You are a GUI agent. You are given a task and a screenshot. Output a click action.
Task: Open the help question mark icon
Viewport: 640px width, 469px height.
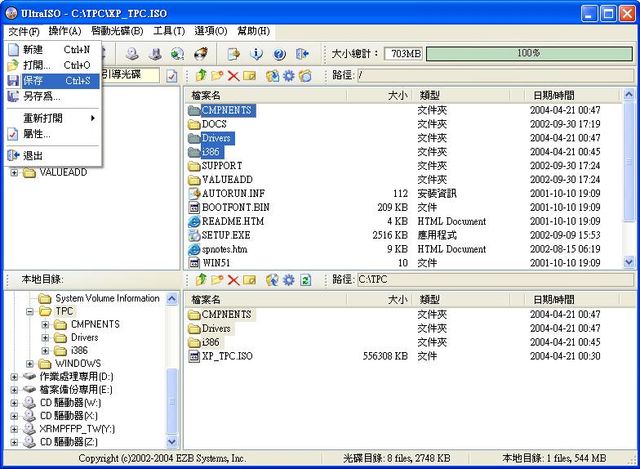coord(279,54)
